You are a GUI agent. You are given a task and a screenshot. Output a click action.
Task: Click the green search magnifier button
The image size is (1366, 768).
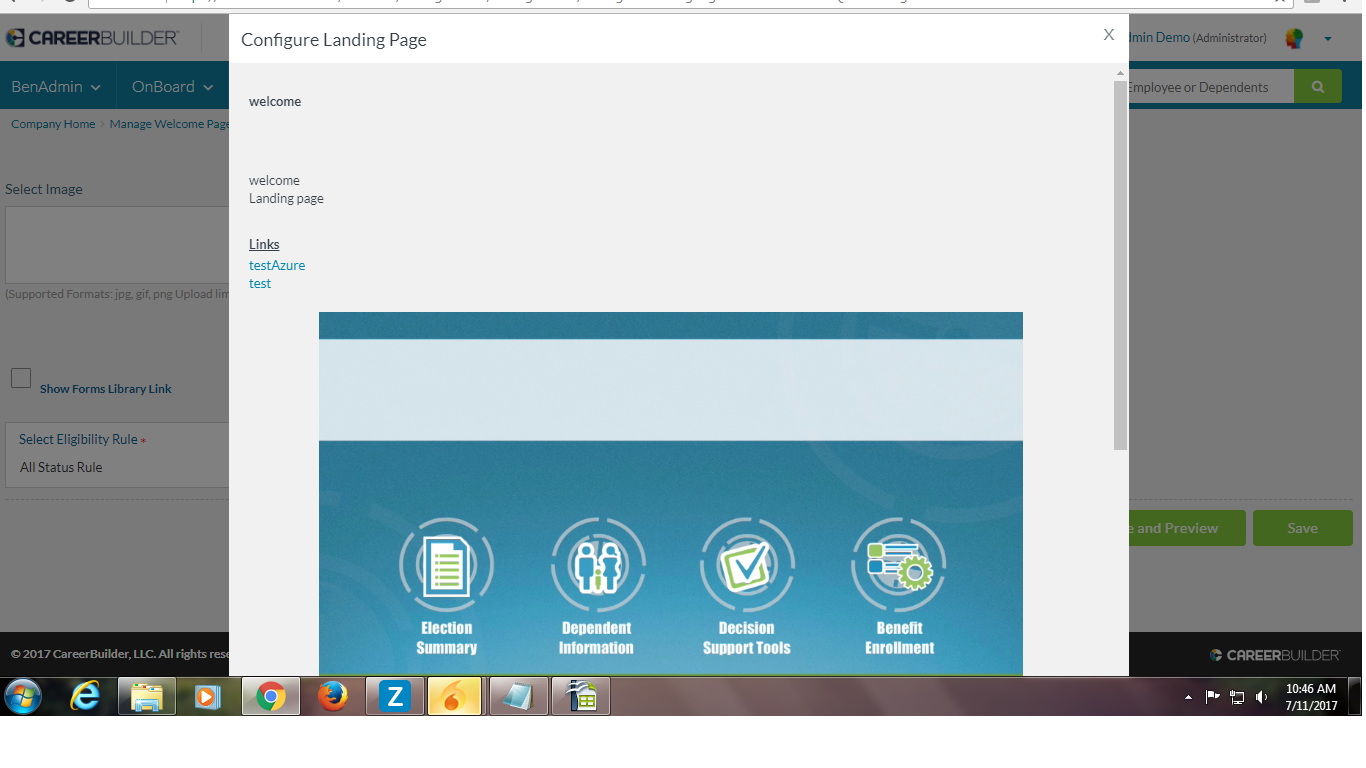[1317, 87]
